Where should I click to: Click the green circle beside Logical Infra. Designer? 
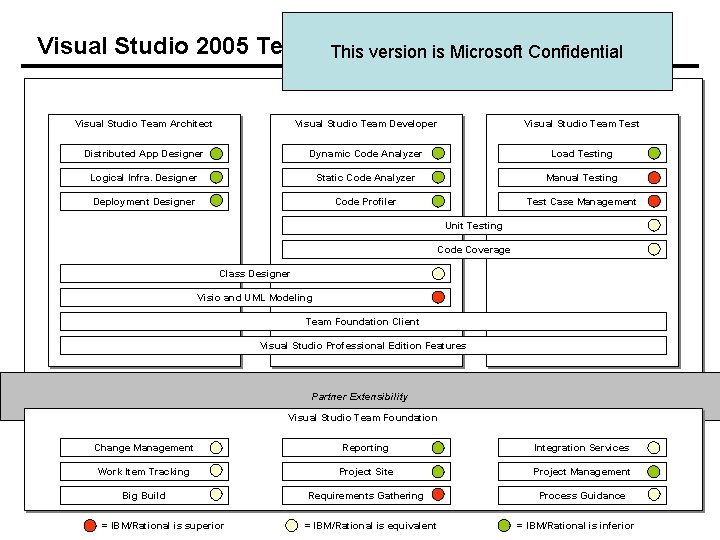coord(216,177)
